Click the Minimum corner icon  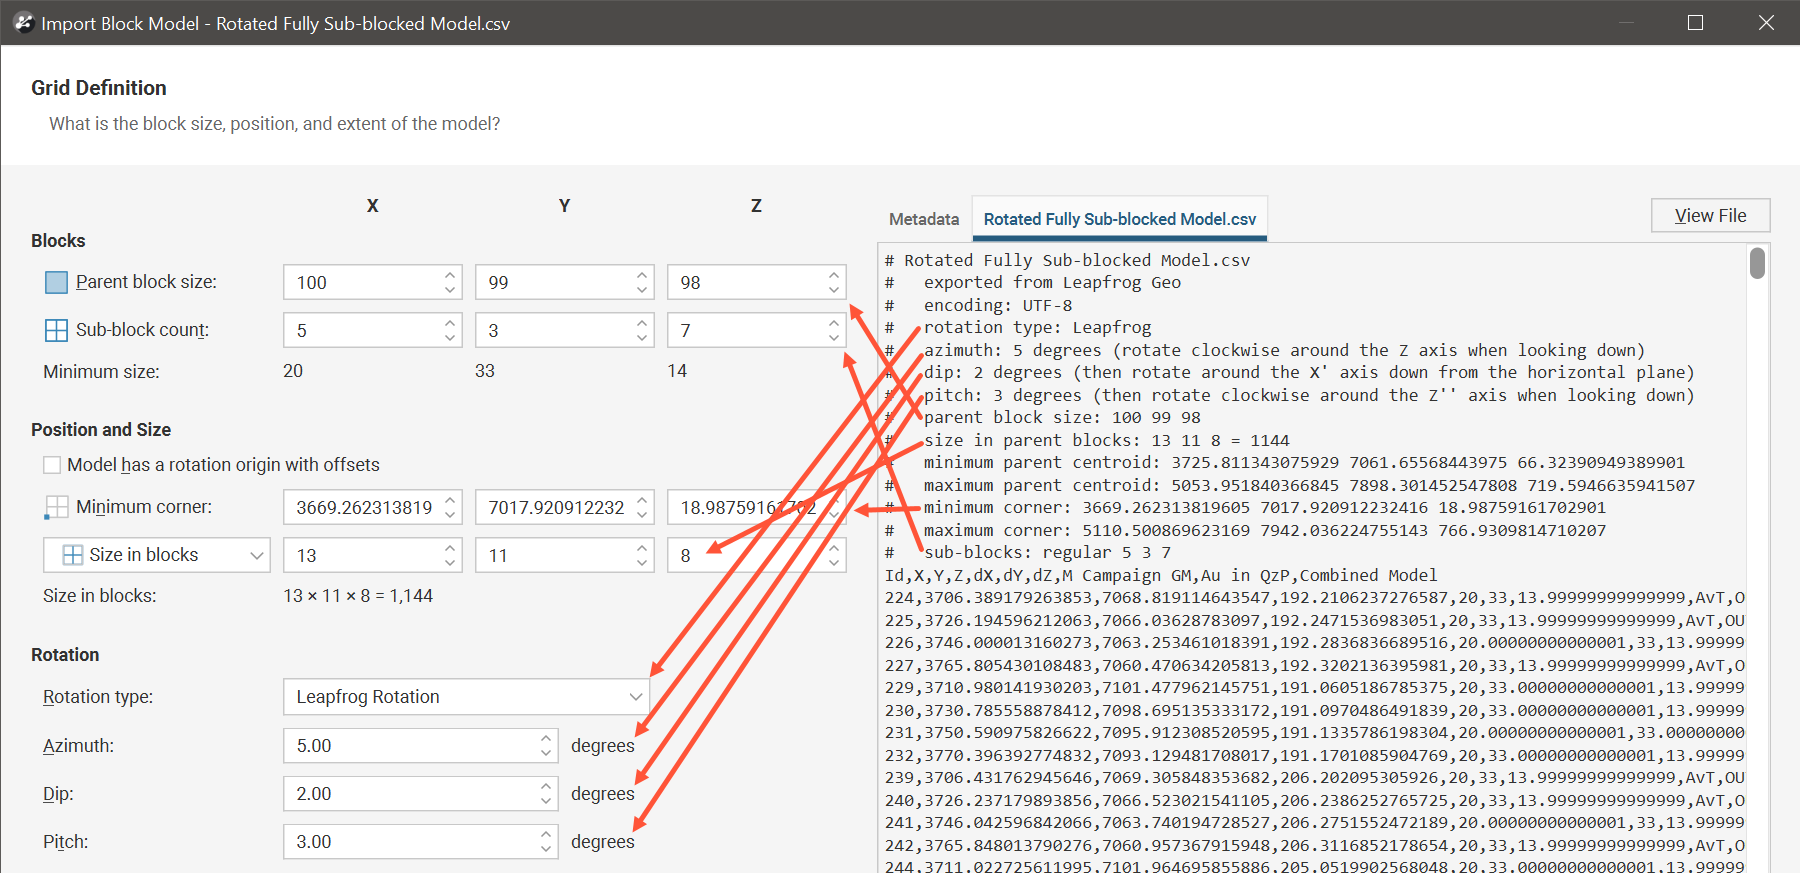pyautogui.click(x=56, y=507)
